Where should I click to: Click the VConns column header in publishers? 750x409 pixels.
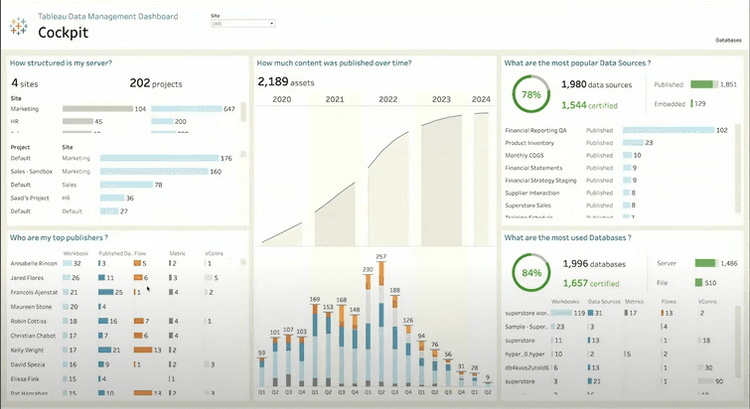click(x=214, y=254)
